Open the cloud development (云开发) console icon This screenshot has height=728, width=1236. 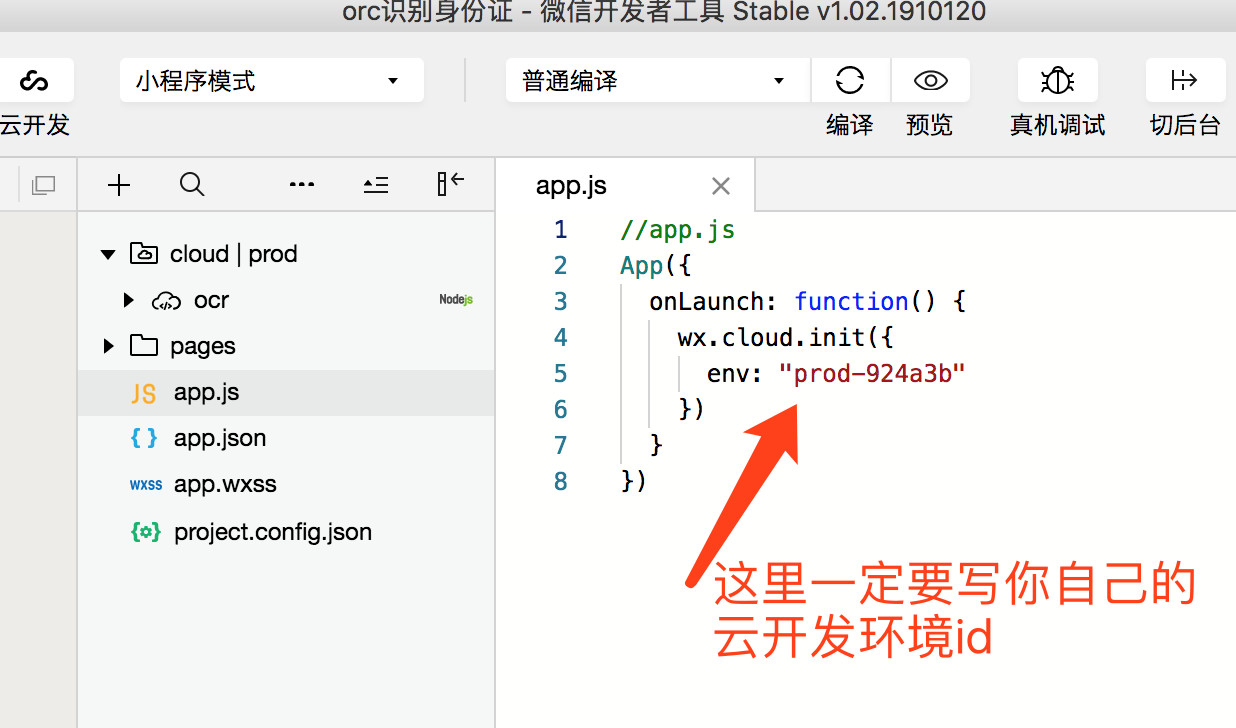[x=34, y=81]
